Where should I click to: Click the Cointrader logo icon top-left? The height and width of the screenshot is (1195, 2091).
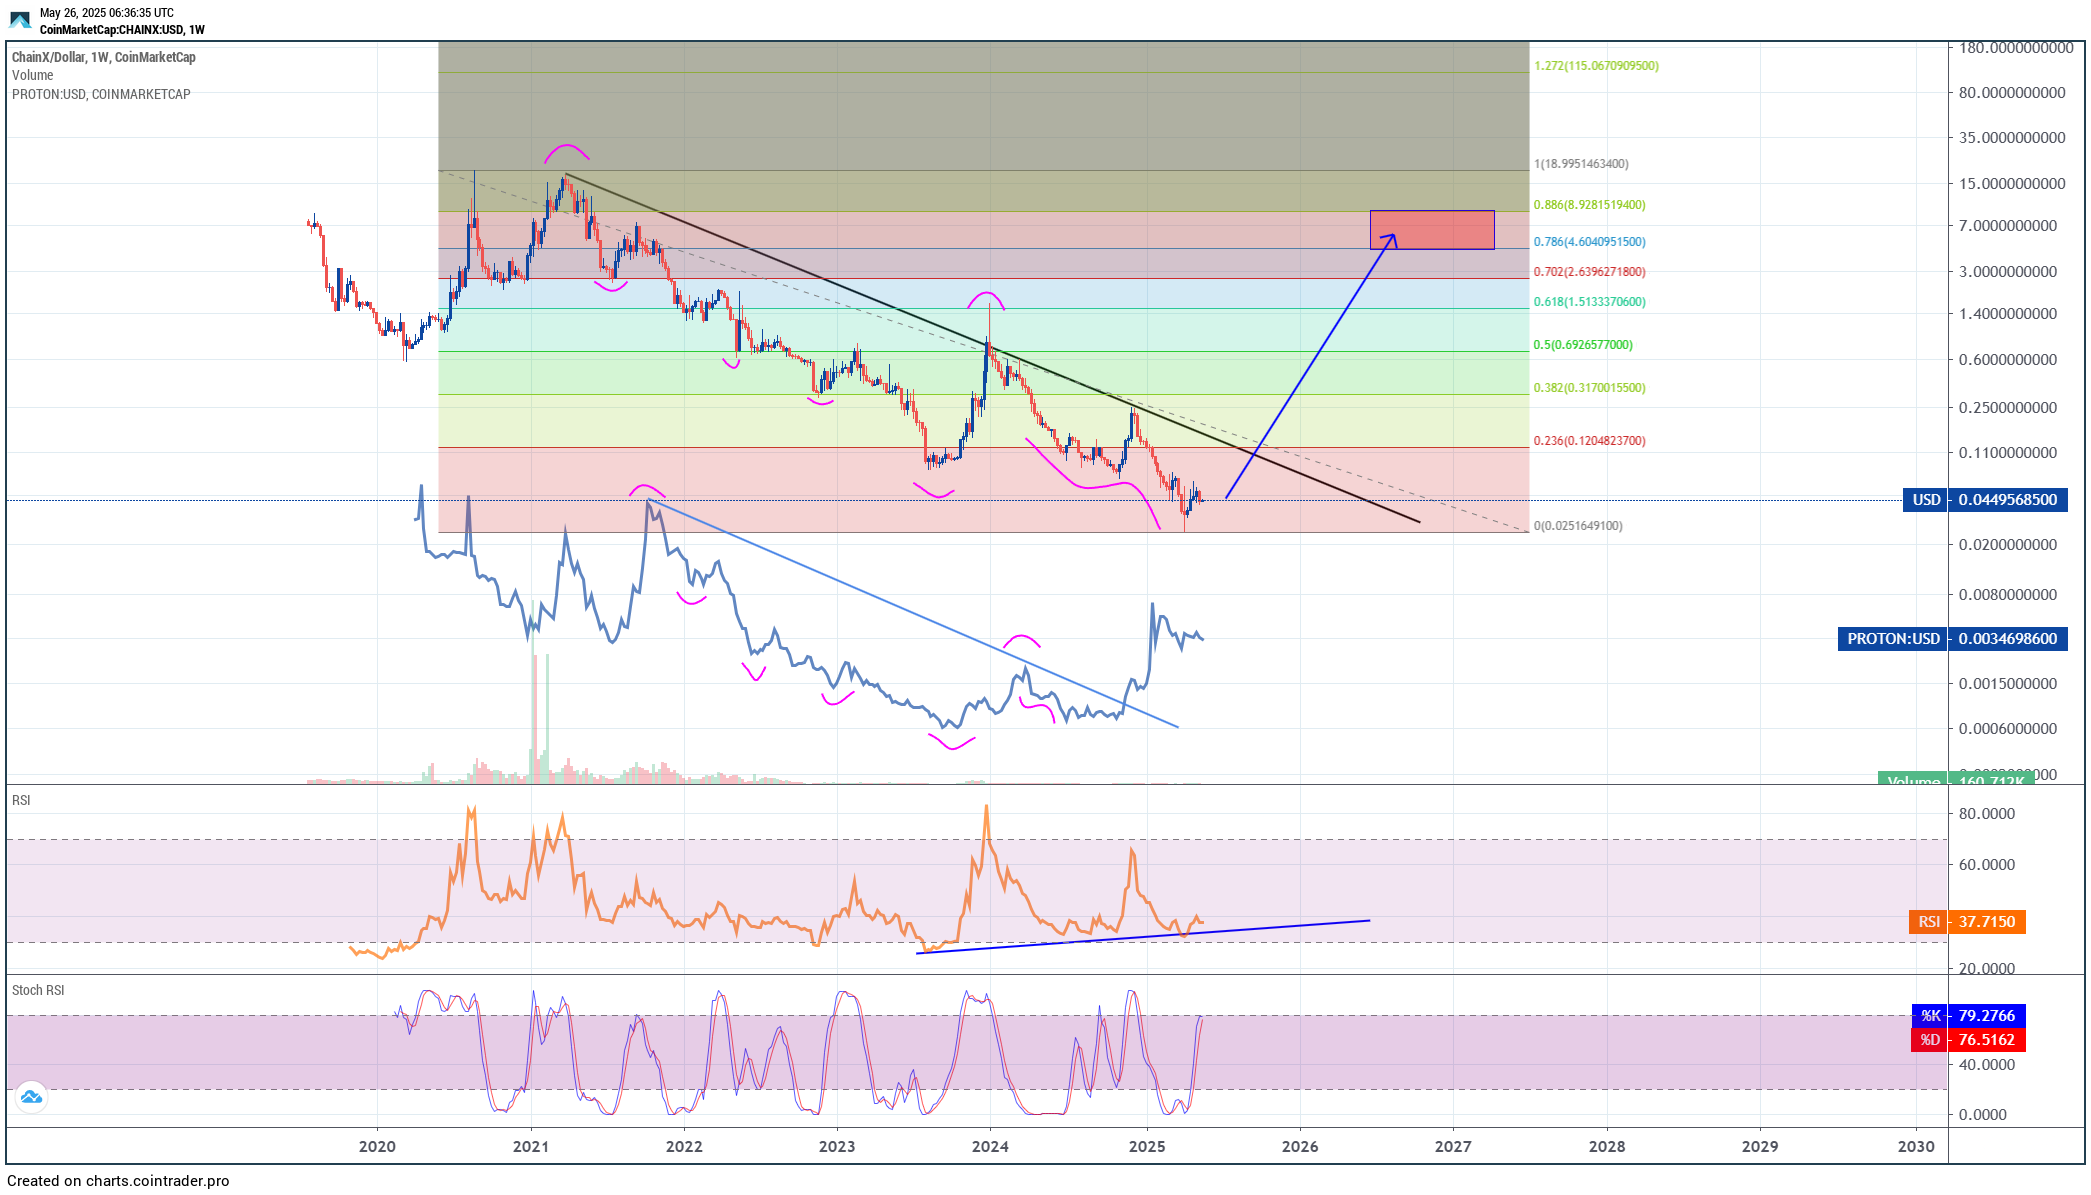pos(20,20)
